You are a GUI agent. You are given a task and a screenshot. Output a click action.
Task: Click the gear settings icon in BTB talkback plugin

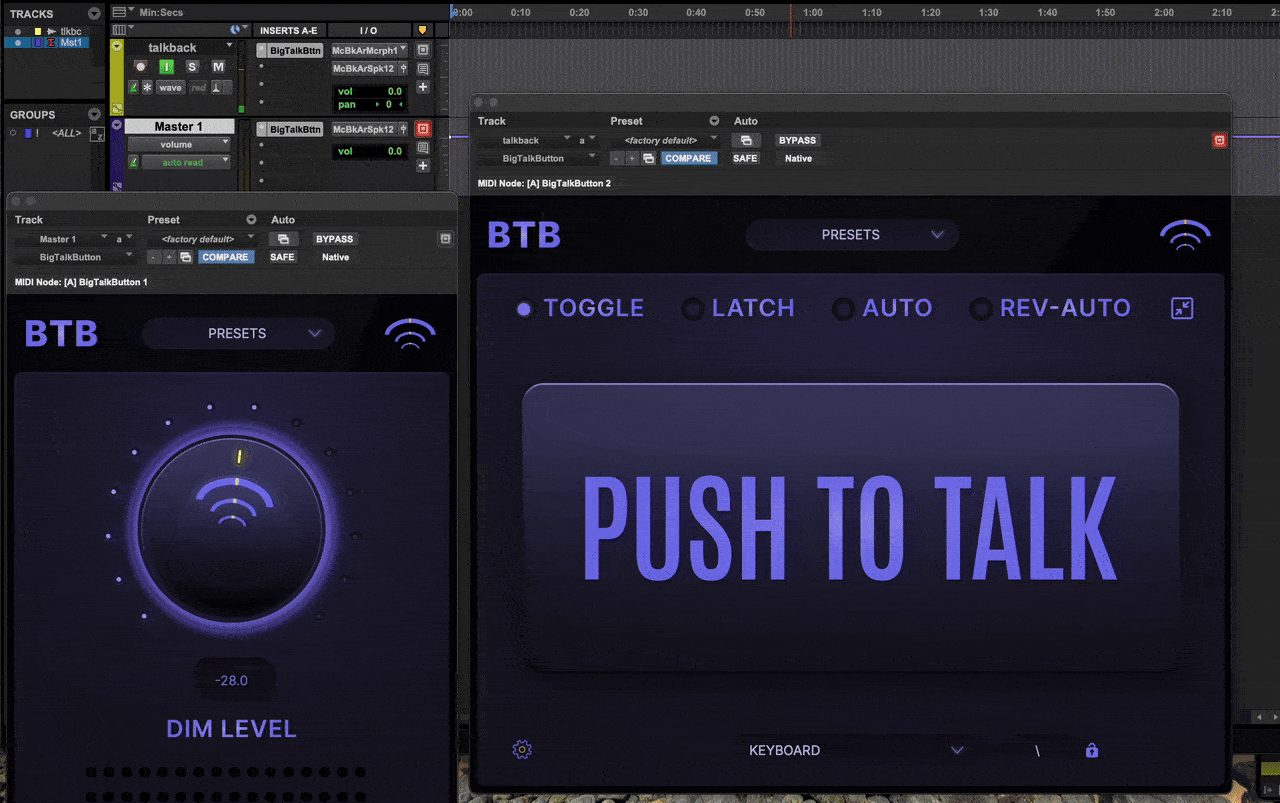[x=521, y=749]
